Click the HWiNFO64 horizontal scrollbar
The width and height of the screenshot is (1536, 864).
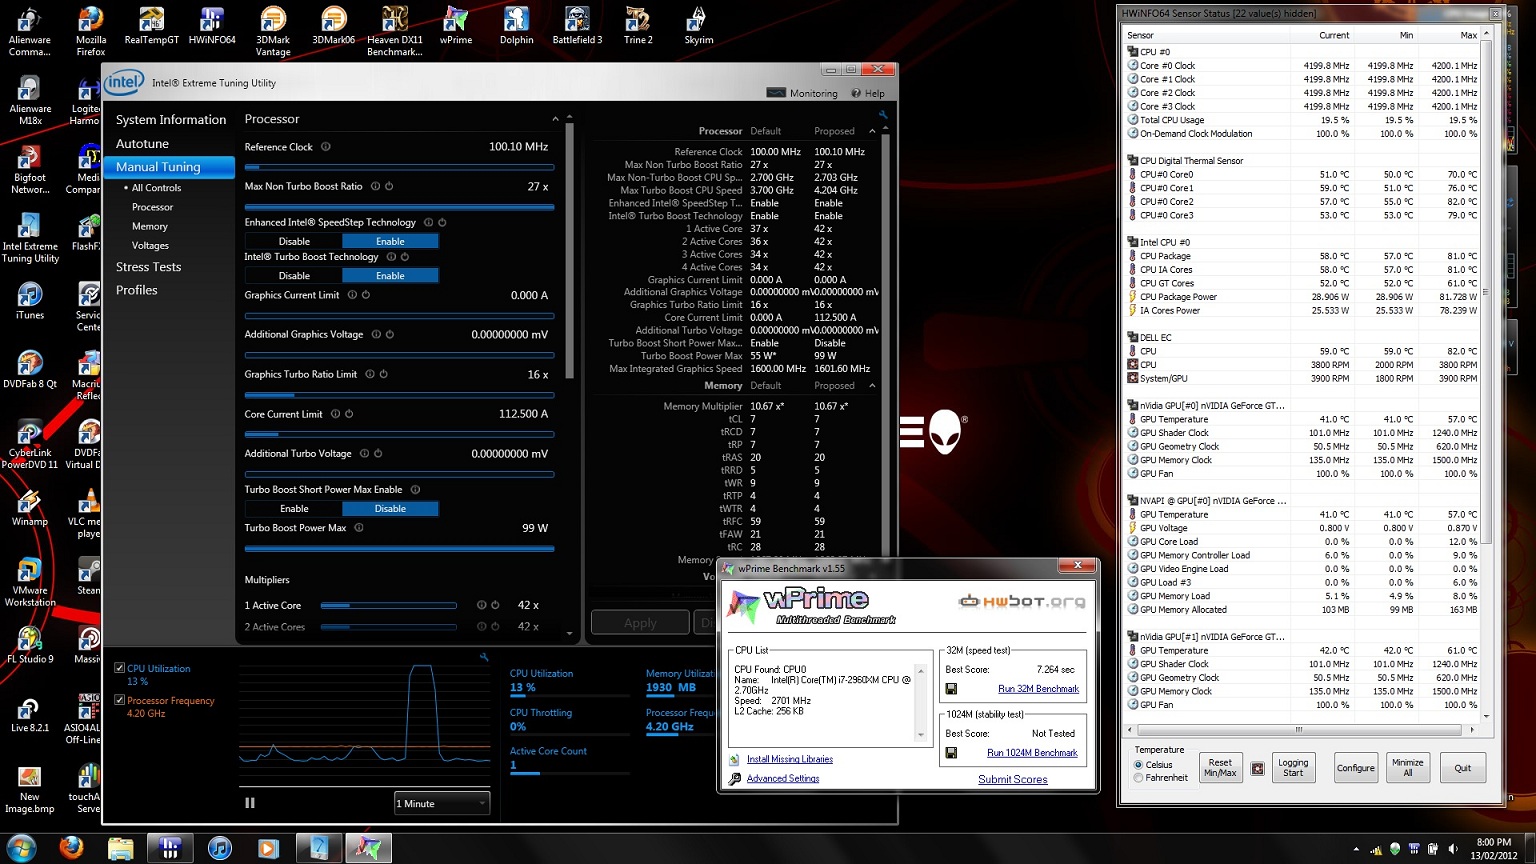pyautogui.click(x=1299, y=729)
